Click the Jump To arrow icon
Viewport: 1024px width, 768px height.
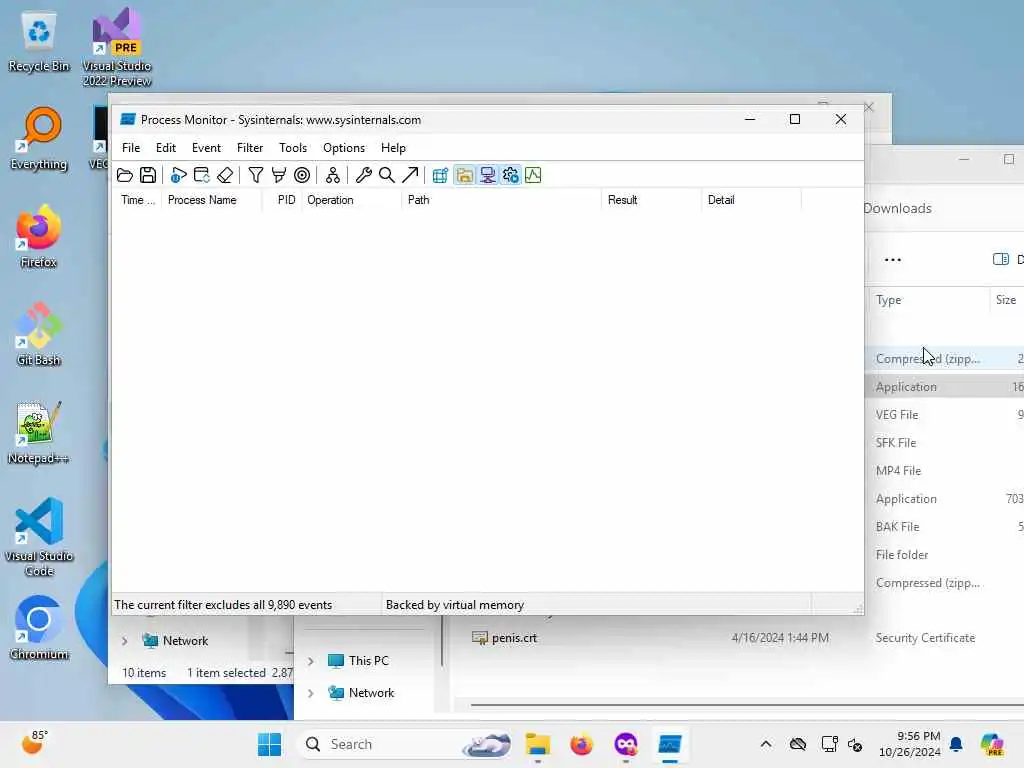pos(410,175)
